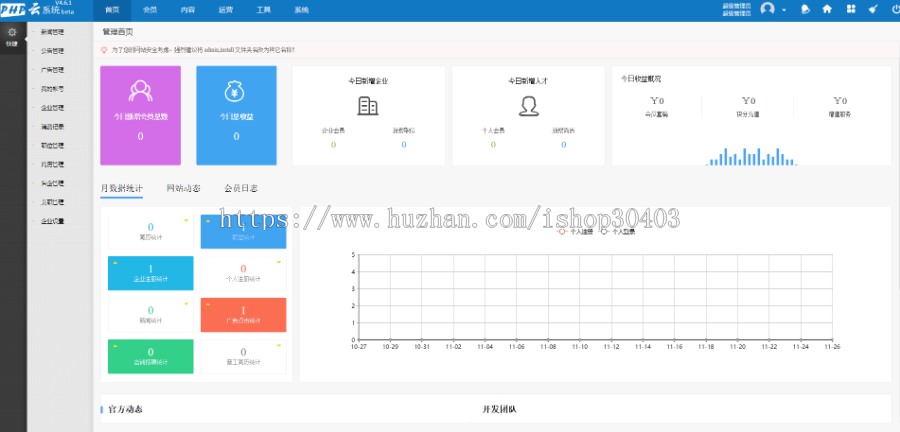Click the middle ¥0 积分充值 value

click(748, 101)
